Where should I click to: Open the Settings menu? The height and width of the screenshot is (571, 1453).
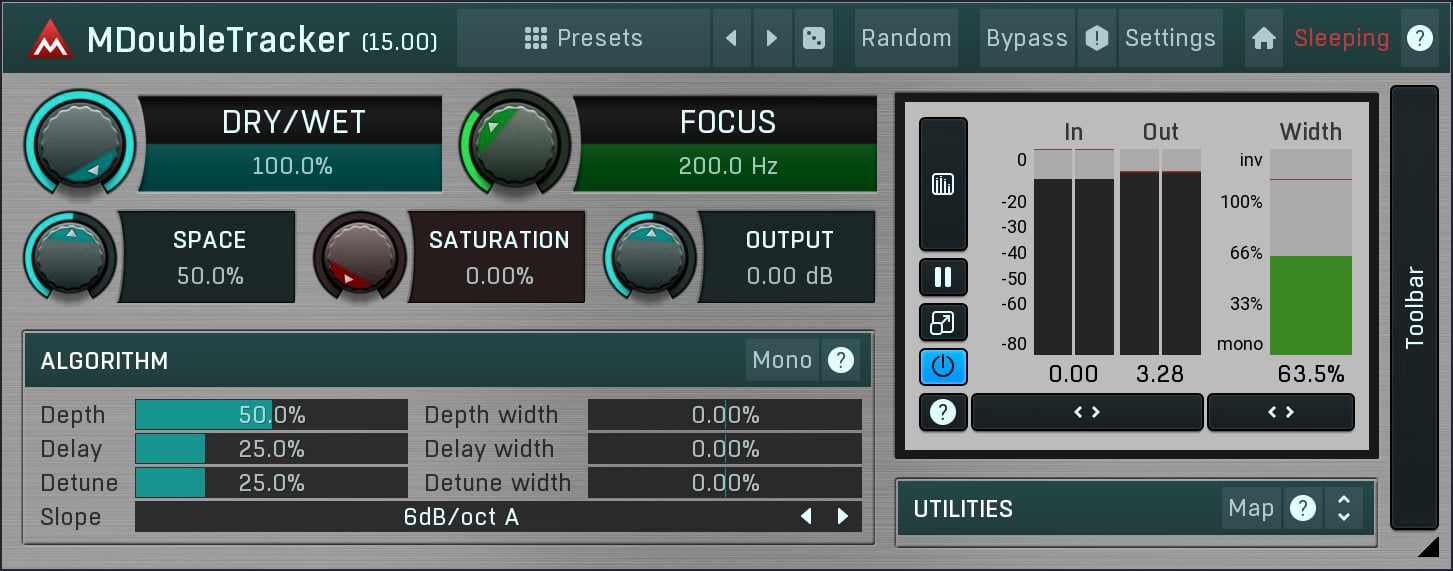(x=1170, y=39)
